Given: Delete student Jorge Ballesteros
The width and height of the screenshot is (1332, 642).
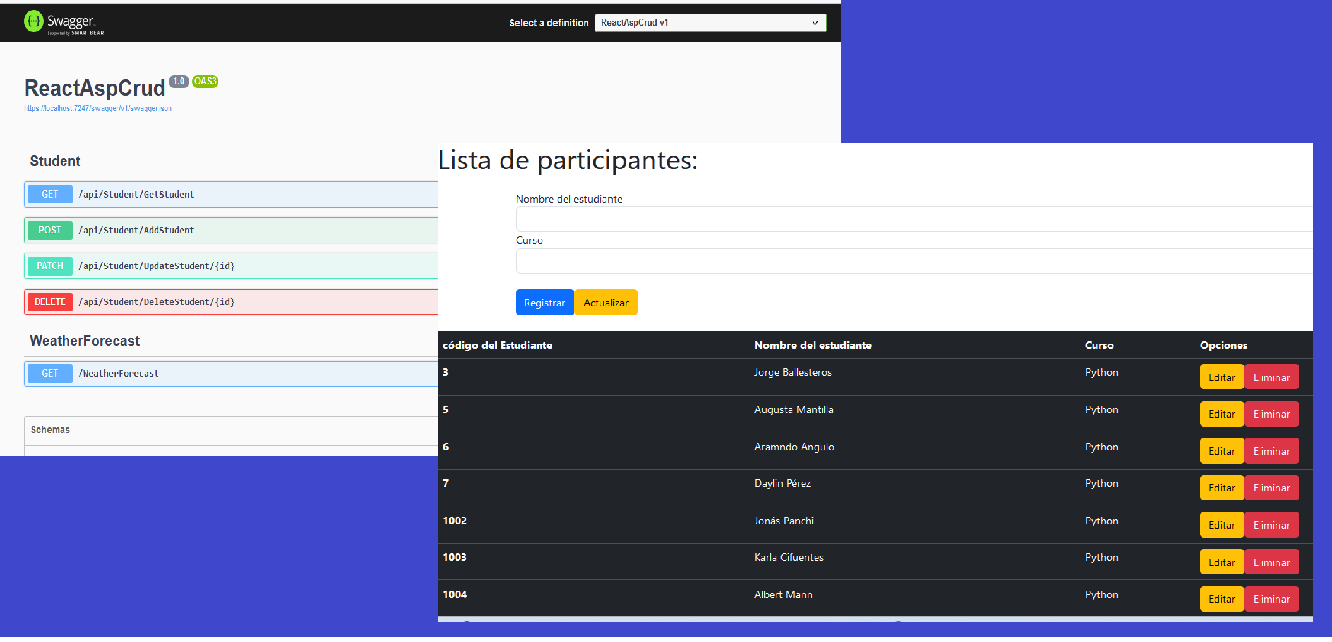Looking at the screenshot, I should [x=1272, y=377].
